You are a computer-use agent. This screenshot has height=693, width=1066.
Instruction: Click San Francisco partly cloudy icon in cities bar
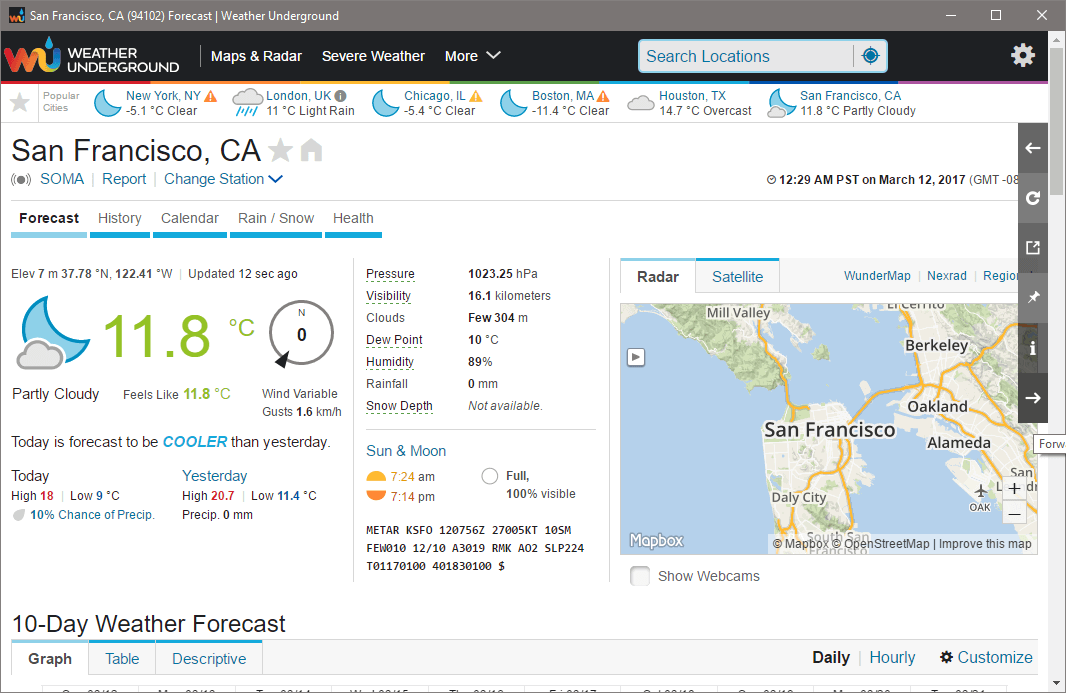[781, 103]
